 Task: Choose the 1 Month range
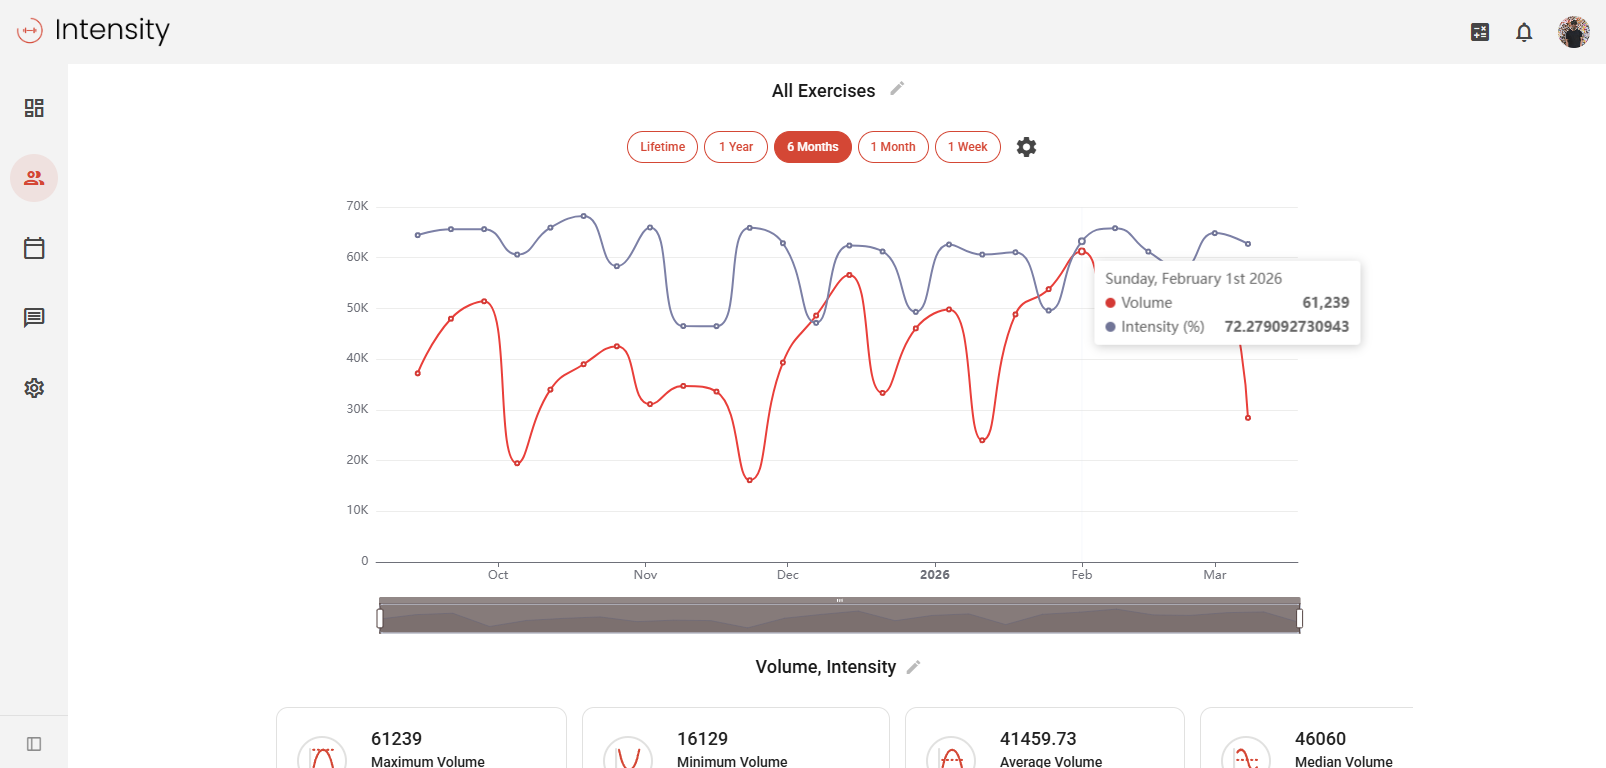click(x=893, y=147)
